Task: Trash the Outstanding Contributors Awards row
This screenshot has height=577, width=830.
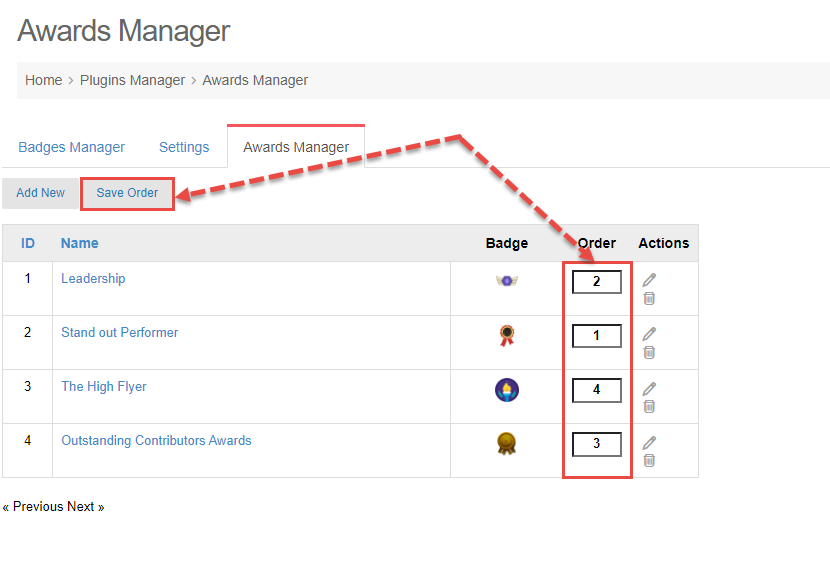Action: [x=649, y=461]
